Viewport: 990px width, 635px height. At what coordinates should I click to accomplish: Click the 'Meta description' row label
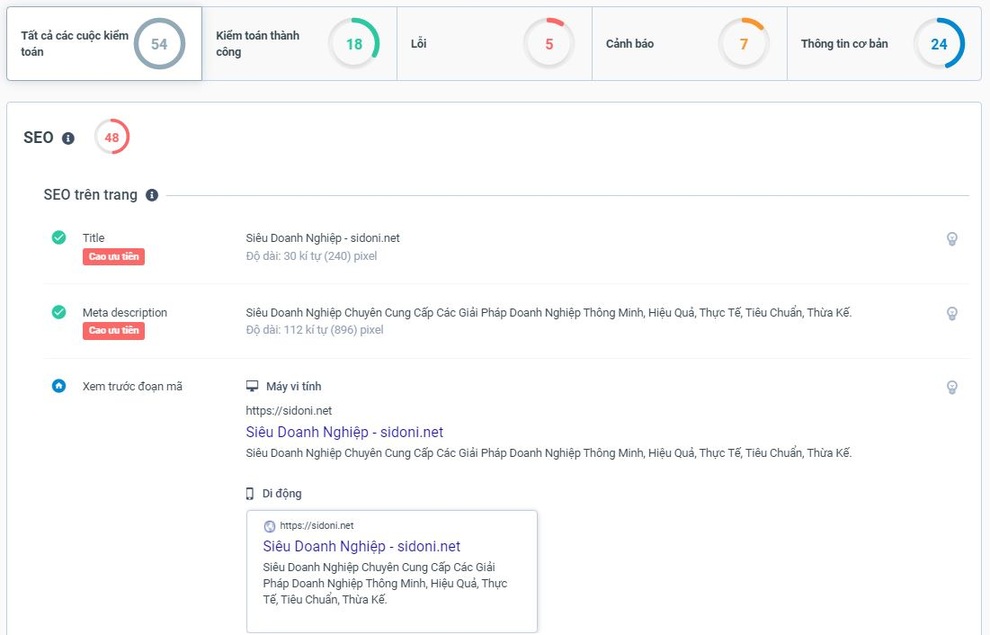pyautogui.click(x=125, y=312)
